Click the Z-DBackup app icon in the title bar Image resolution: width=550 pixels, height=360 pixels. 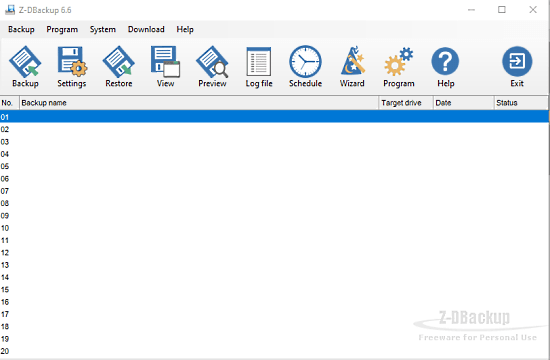click(10, 10)
